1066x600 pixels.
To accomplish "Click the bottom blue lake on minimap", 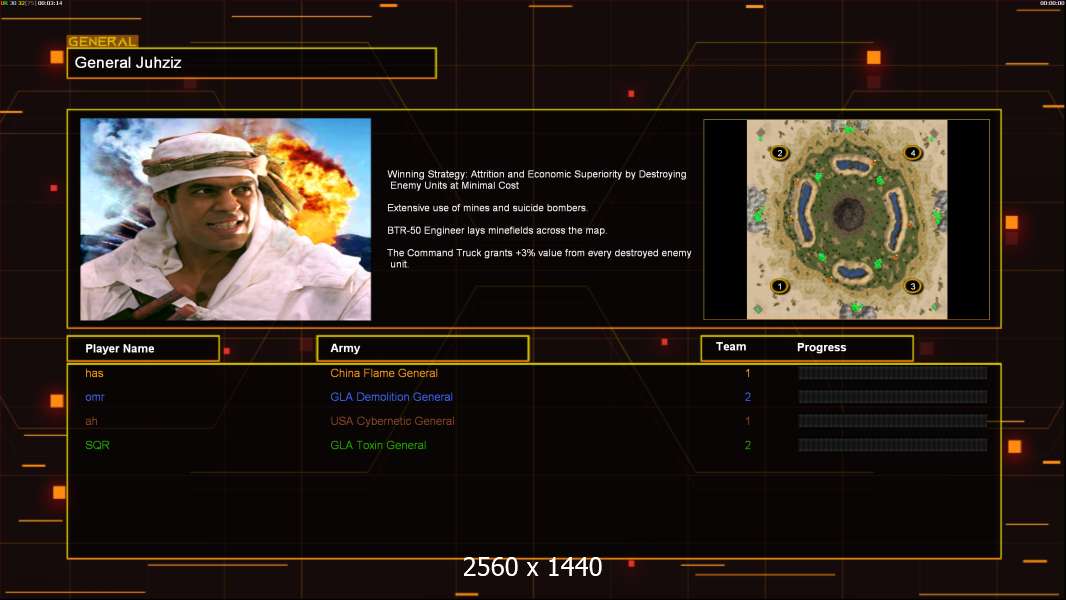I will (x=850, y=272).
